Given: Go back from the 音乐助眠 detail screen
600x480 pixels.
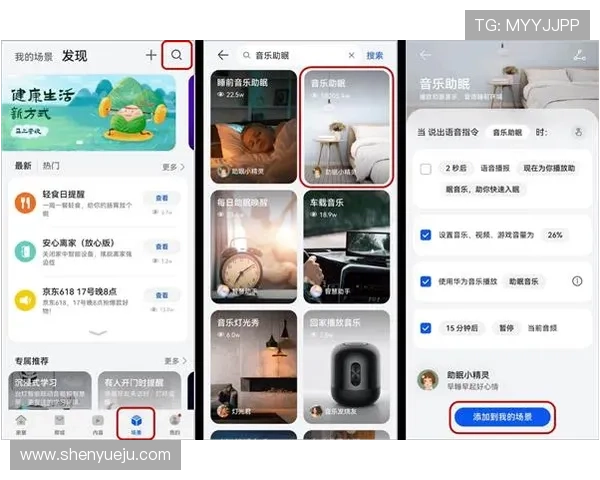Looking at the screenshot, I should point(425,55).
